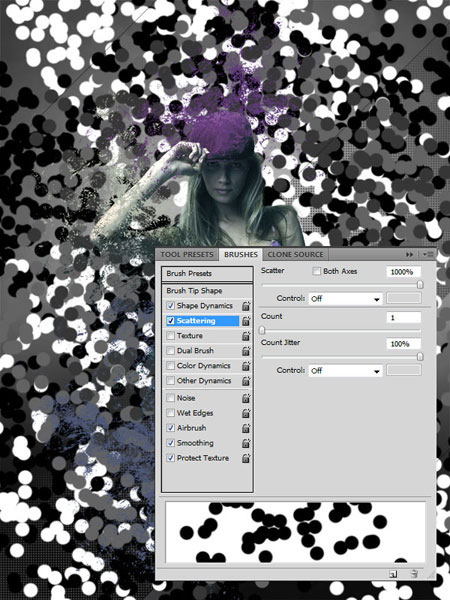Toggle lock icon for Noise
The image size is (450, 600).
pos(246,398)
